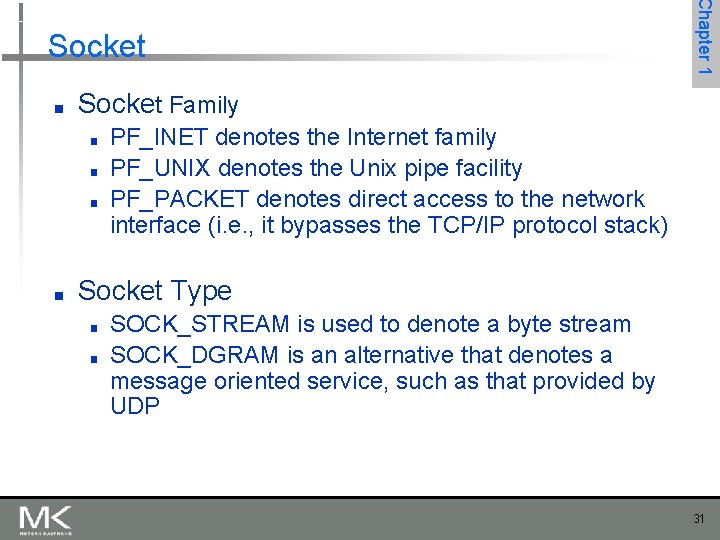Click the SOCK_STREAM keyword text

[x=200, y=324]
